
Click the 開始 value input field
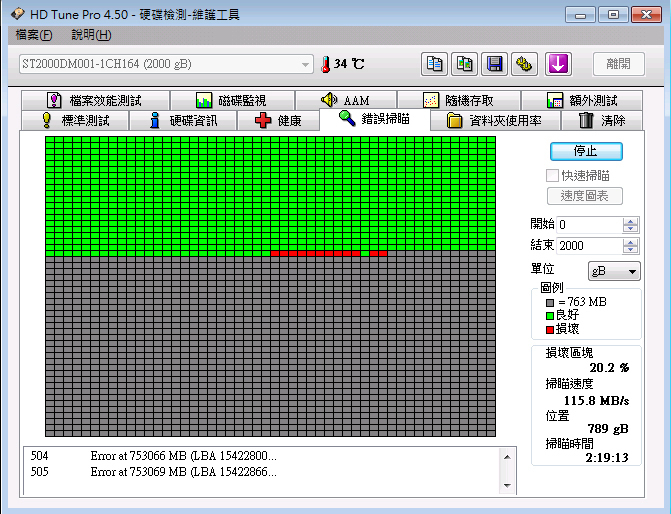[x=589, y=225]
